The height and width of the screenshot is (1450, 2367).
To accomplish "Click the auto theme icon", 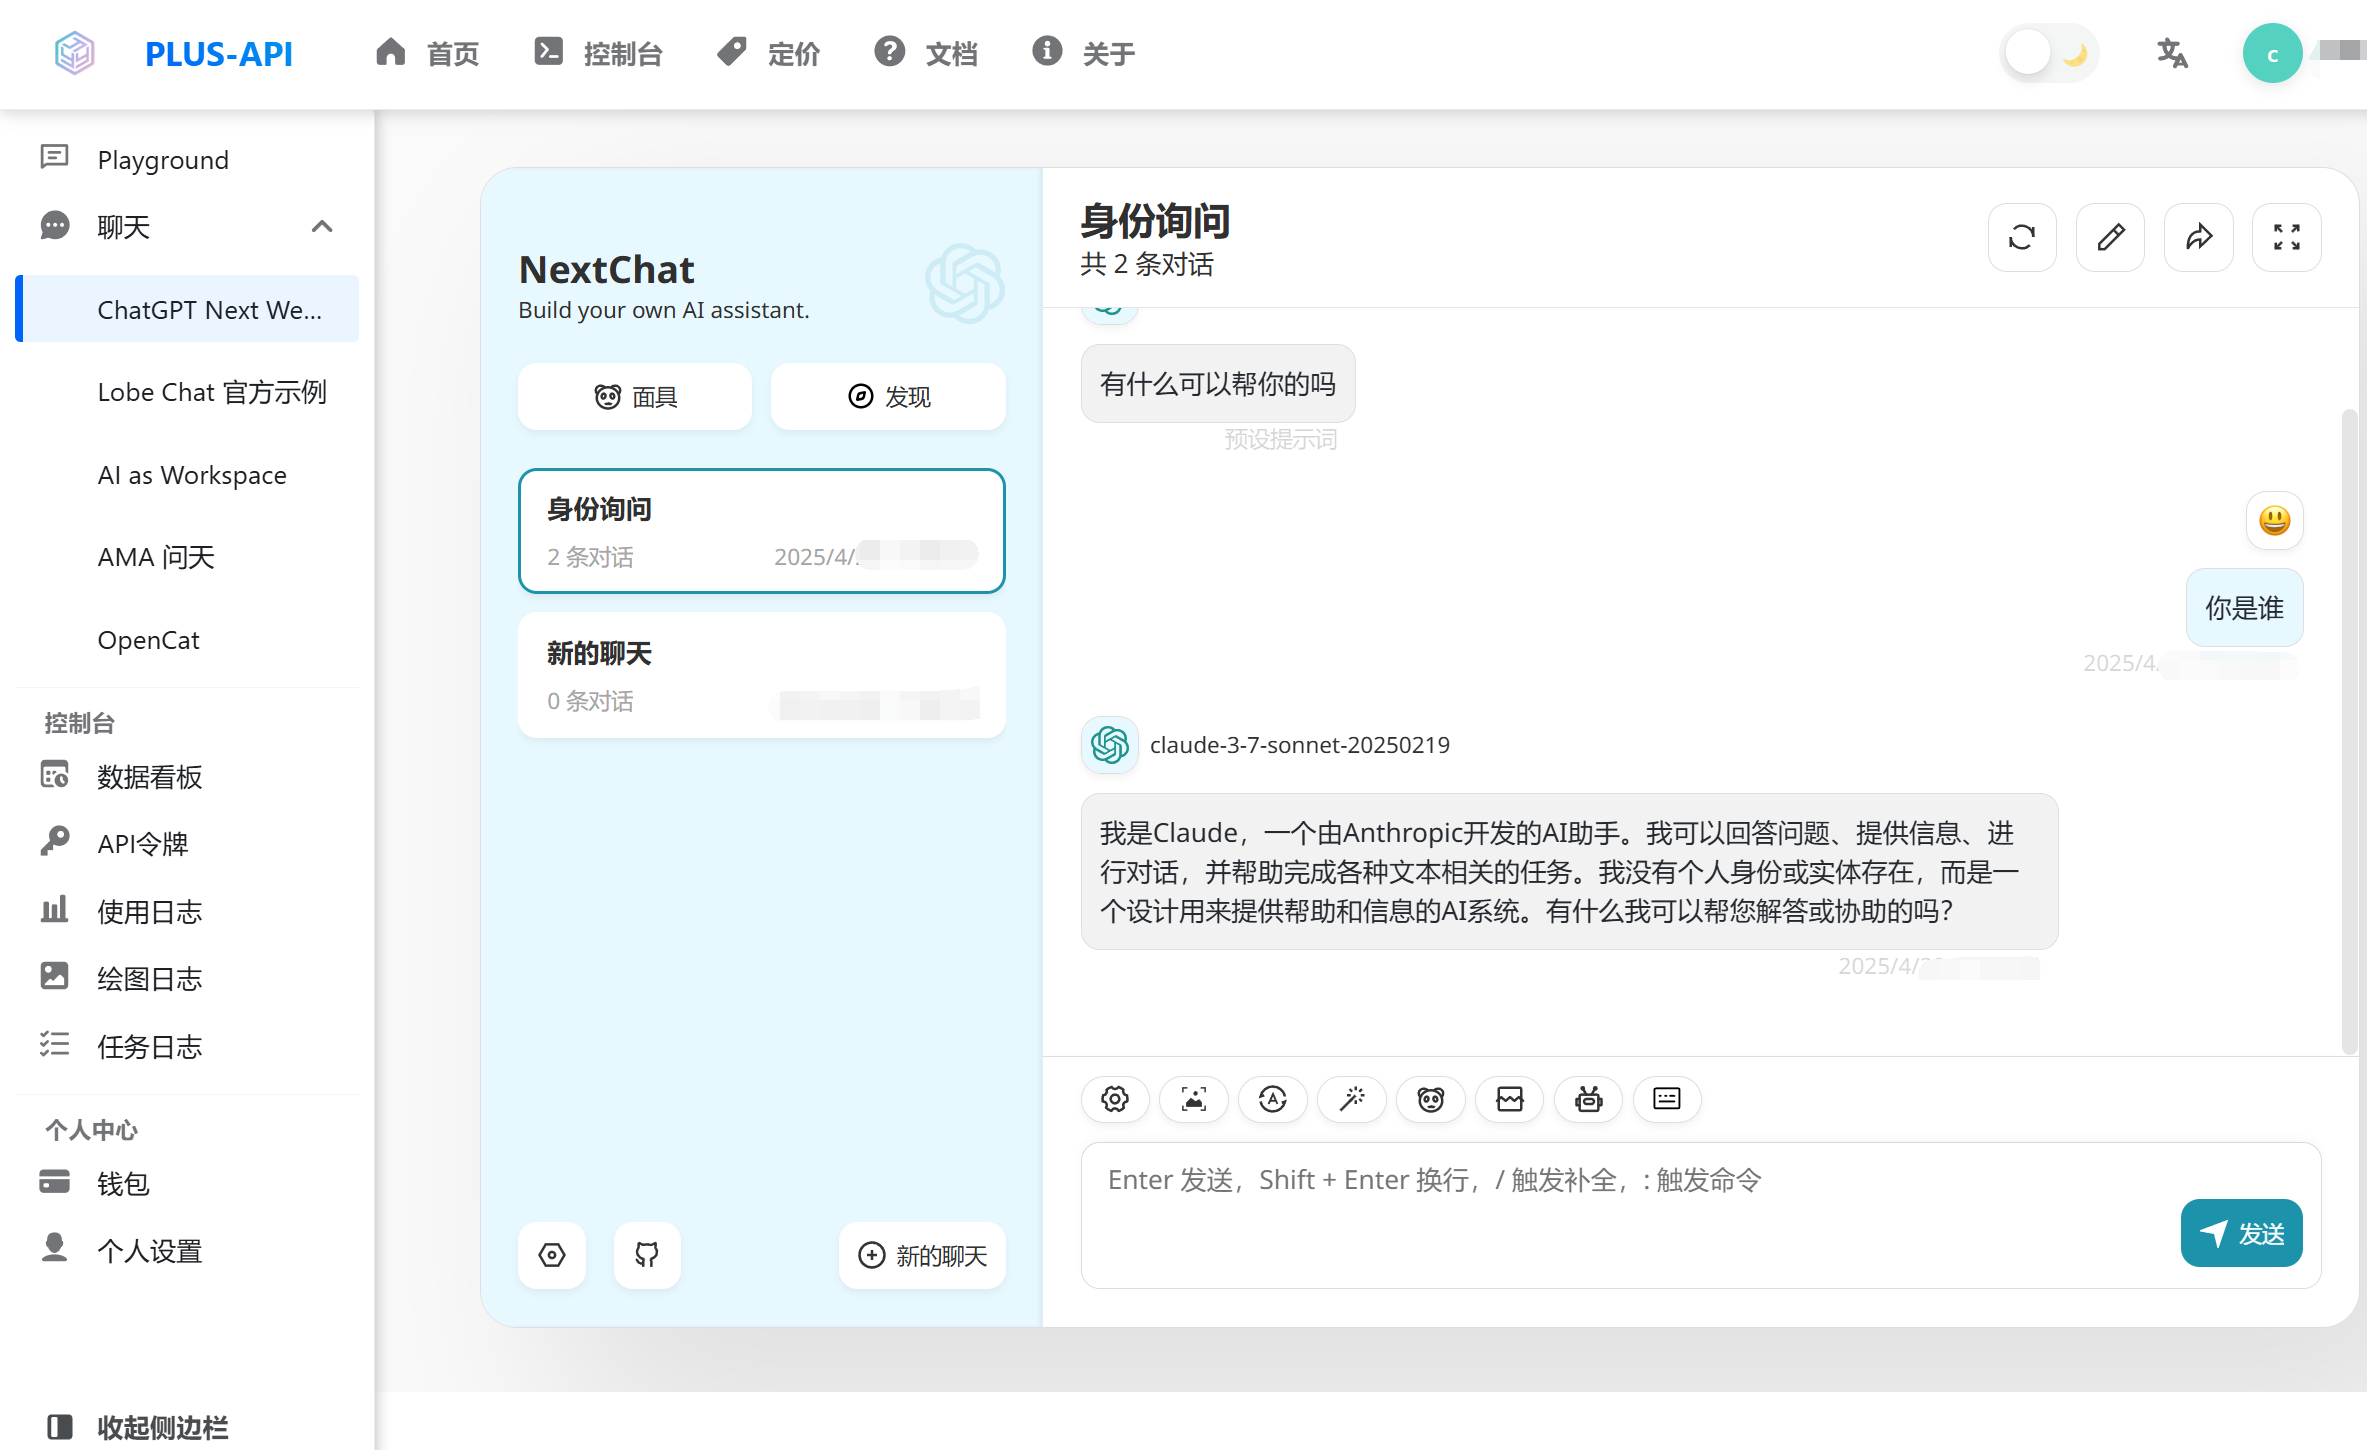I will [1273, 1099].
